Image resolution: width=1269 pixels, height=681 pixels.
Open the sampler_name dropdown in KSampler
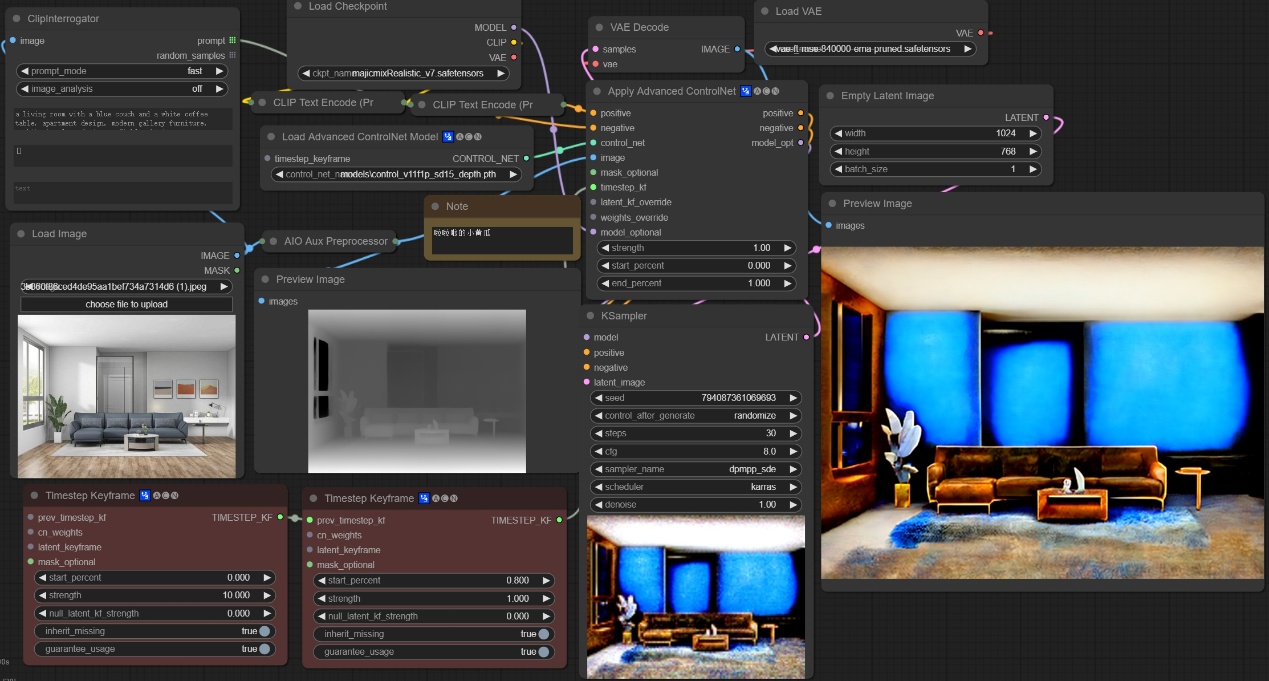click(x=695, y=469)
